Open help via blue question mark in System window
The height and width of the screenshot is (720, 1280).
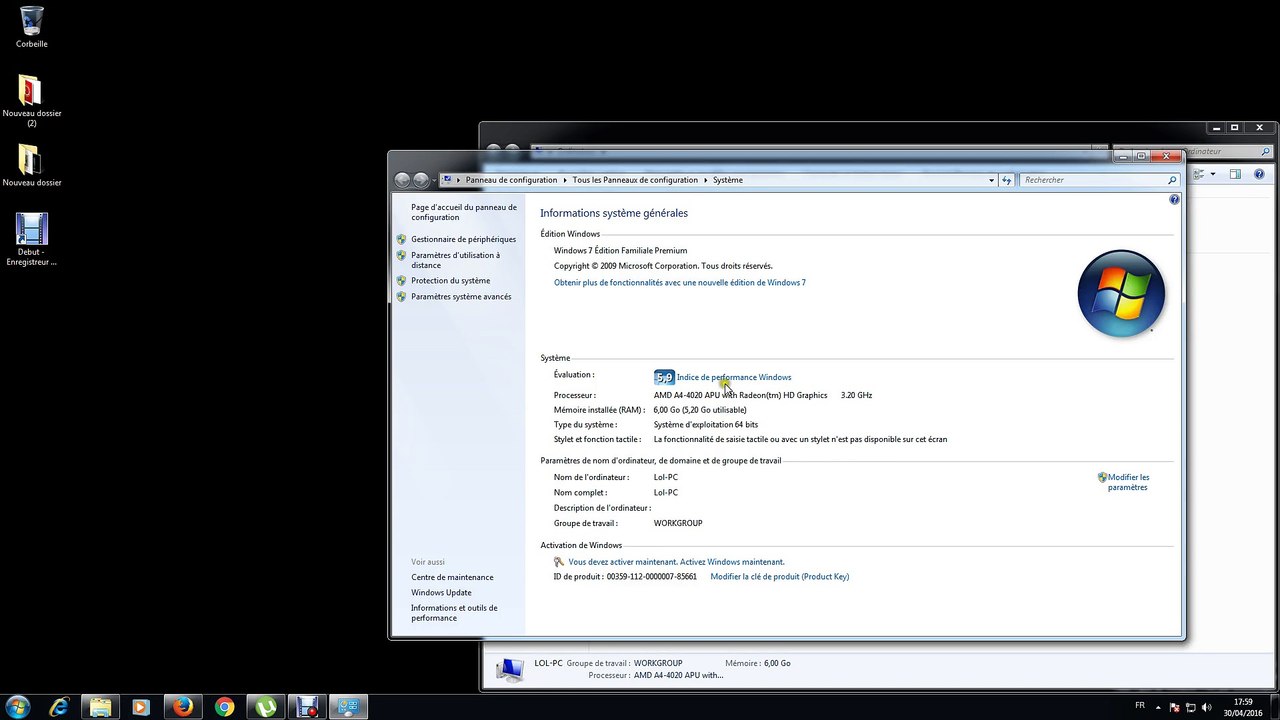1174,200
